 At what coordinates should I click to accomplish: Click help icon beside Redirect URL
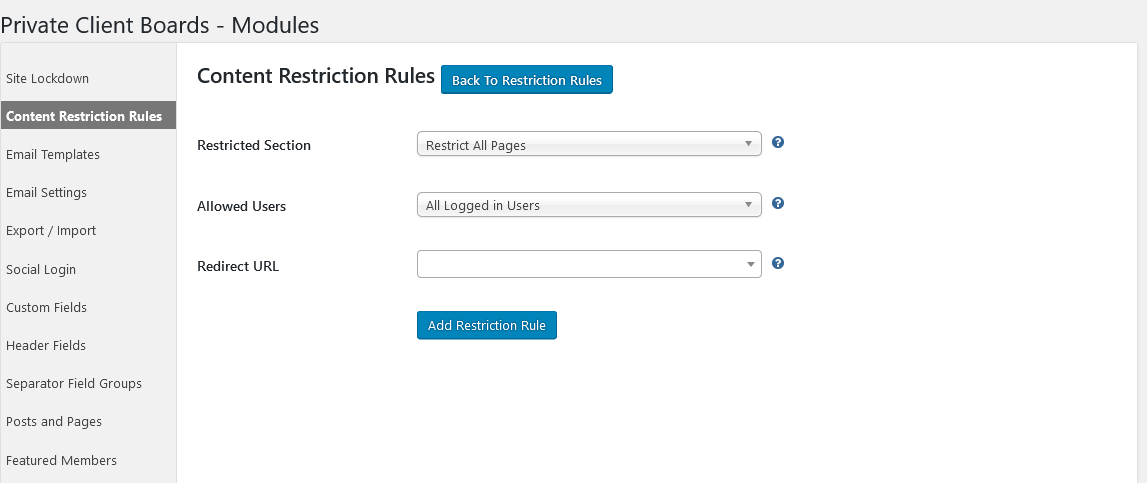[778, 264]
